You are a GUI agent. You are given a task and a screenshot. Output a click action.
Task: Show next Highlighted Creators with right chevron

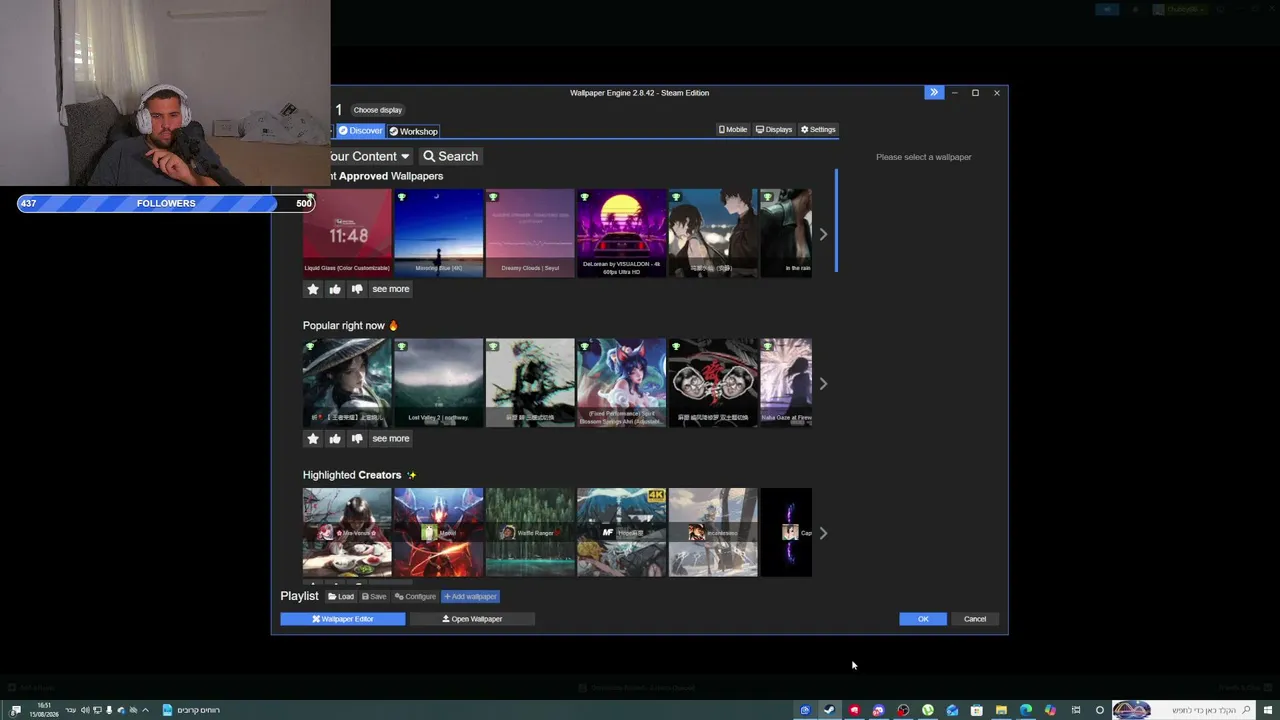coord(823,533)
